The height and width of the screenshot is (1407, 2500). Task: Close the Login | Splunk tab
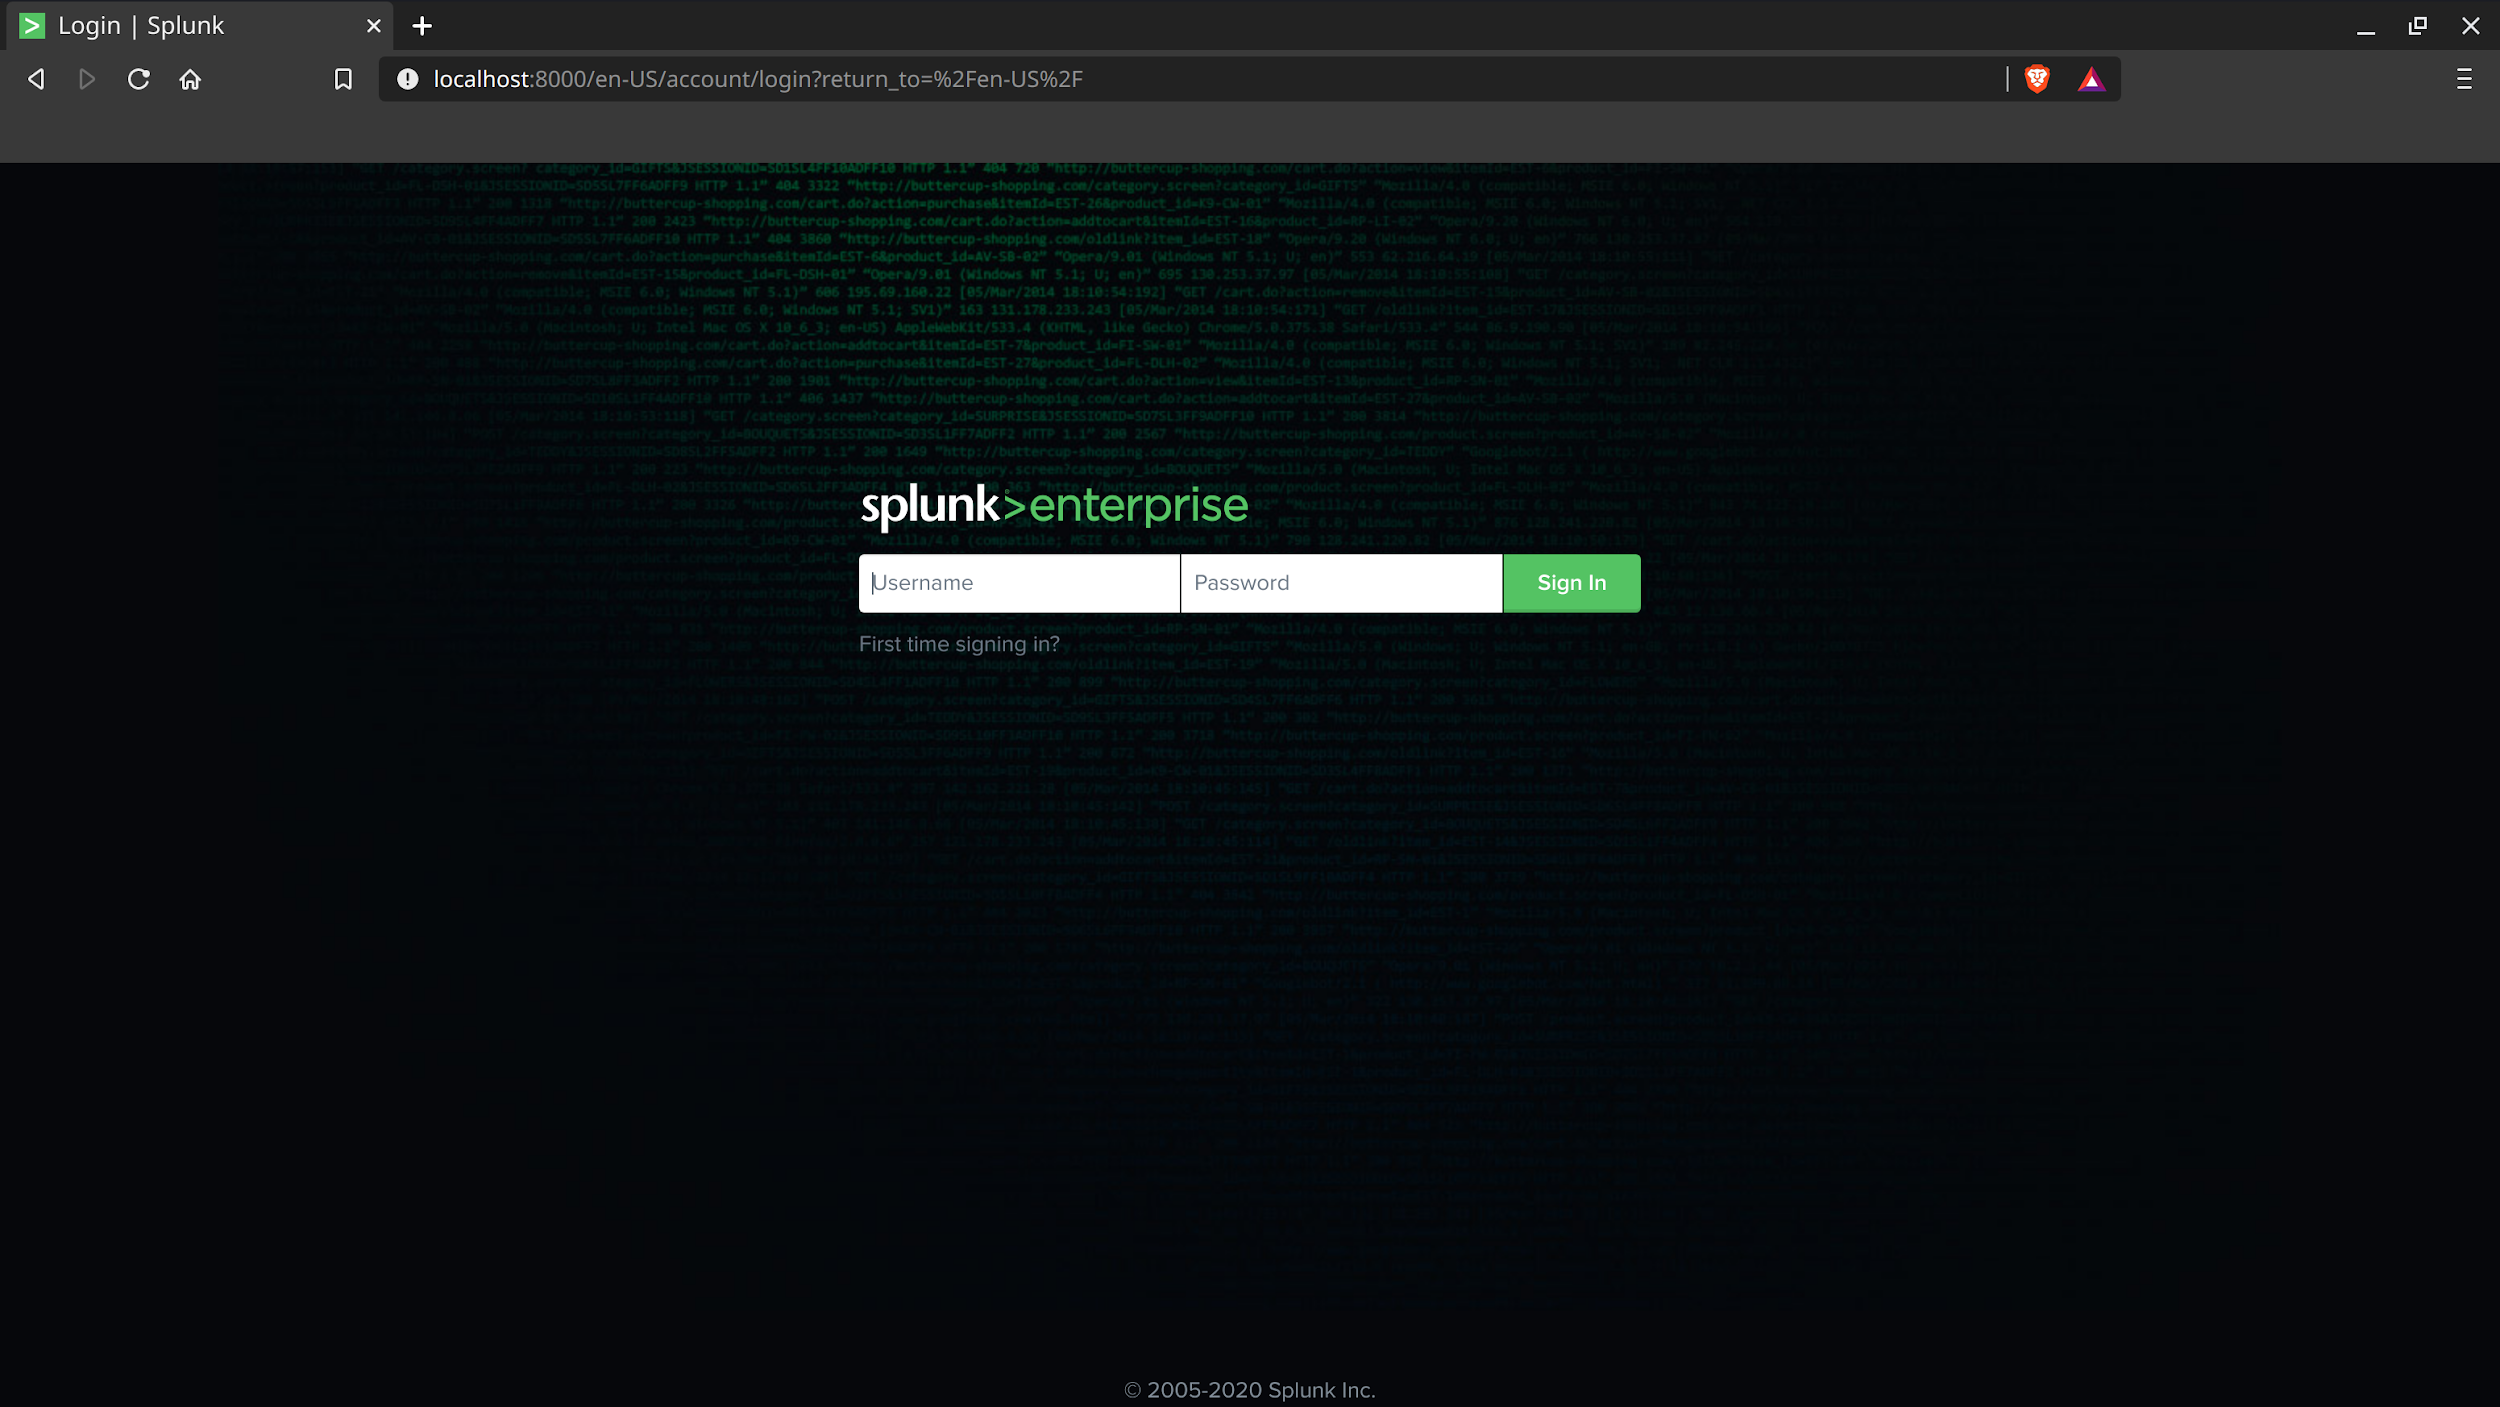point(374,26)
